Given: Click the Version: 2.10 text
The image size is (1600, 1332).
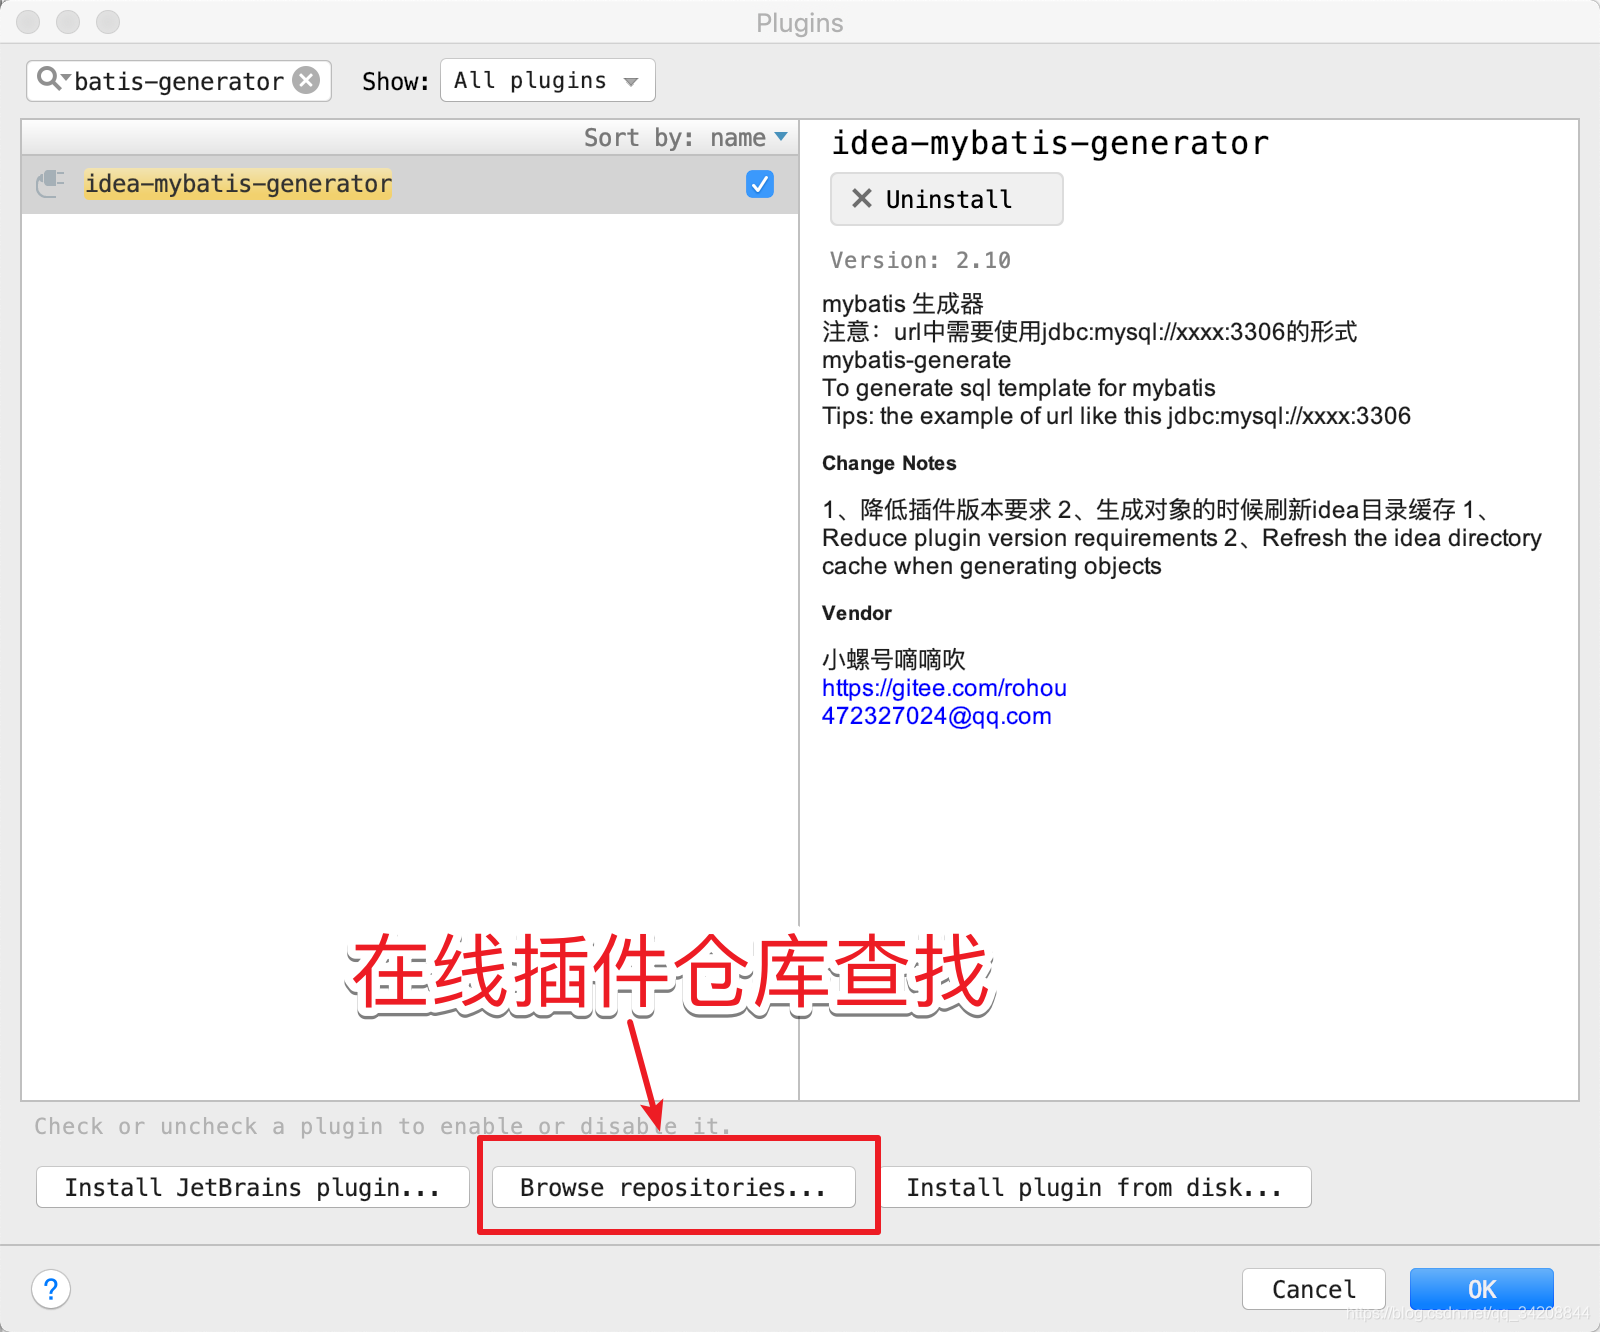Looking at the screenshot, I should point(920,260).
